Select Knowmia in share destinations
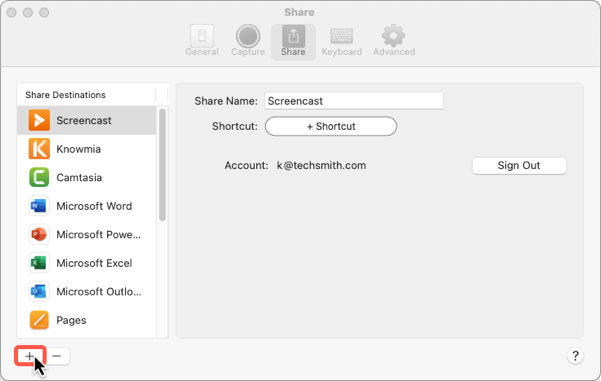This screenshot has height=381, width=601. coord(79,149)
